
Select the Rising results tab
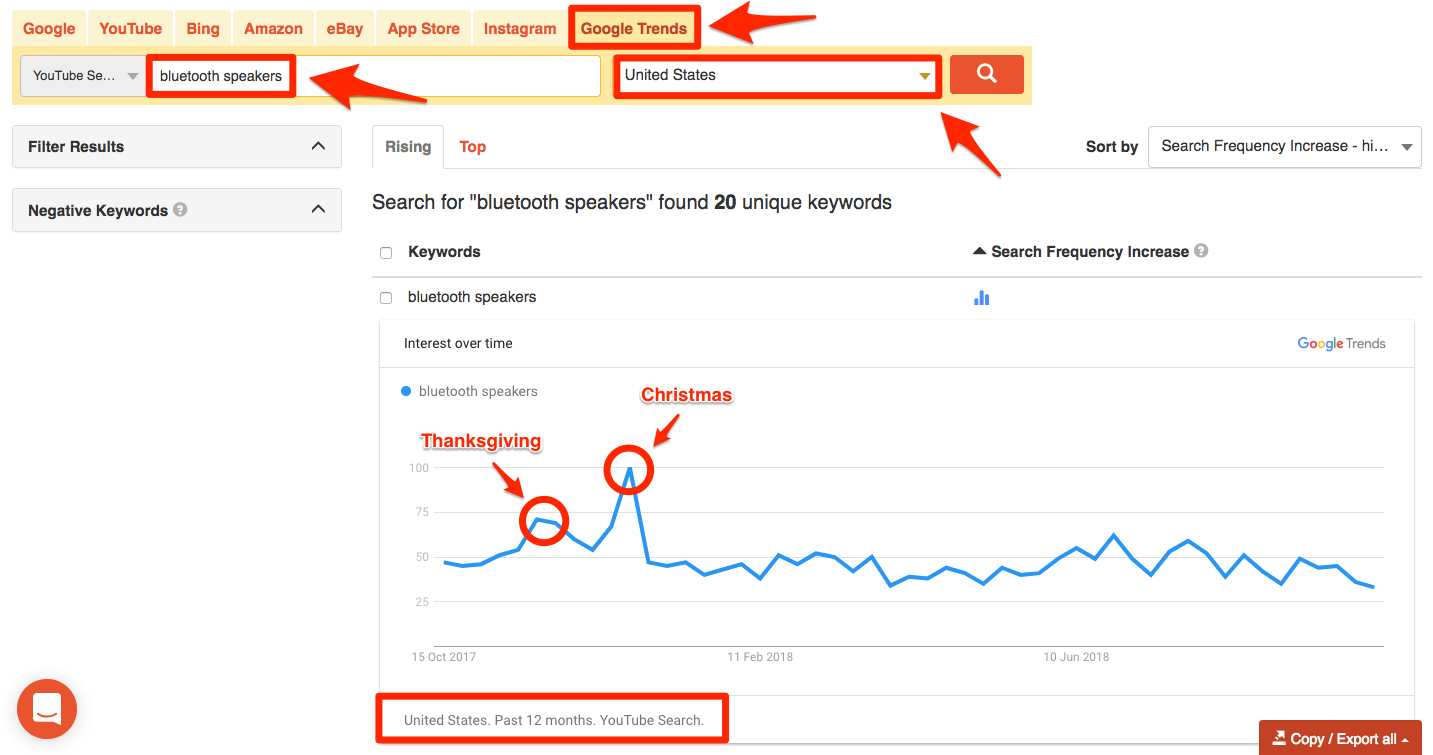pyautogui.click(x=408, y=147)
